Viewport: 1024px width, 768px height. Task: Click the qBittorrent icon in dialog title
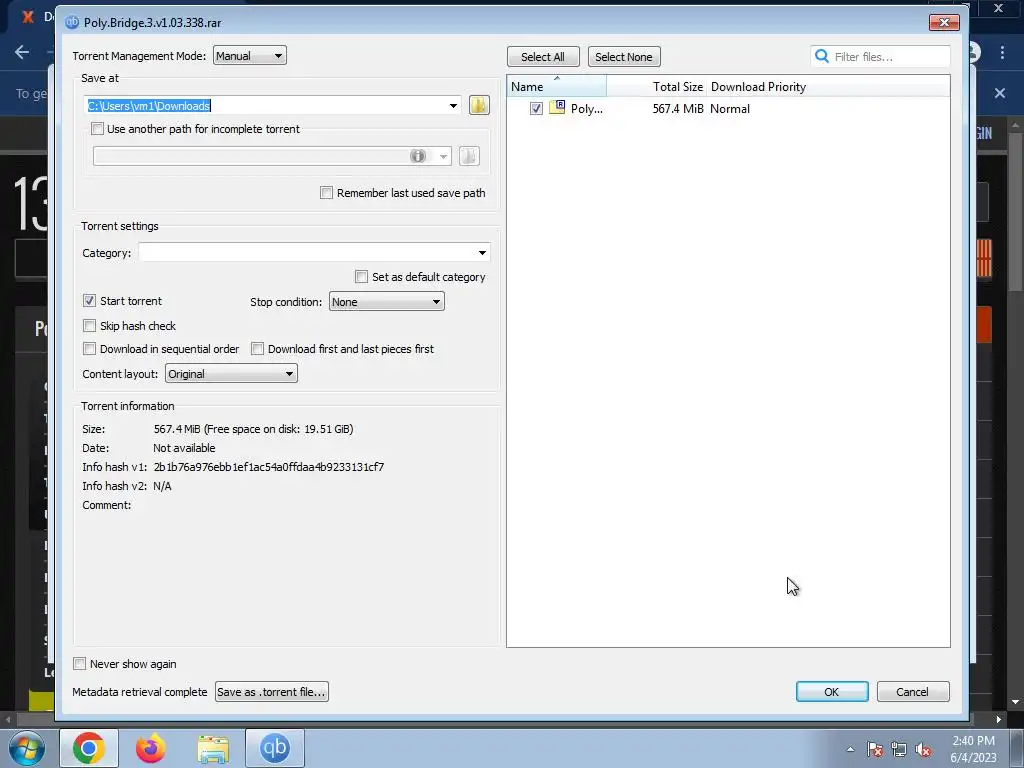(x=71, y=22)
